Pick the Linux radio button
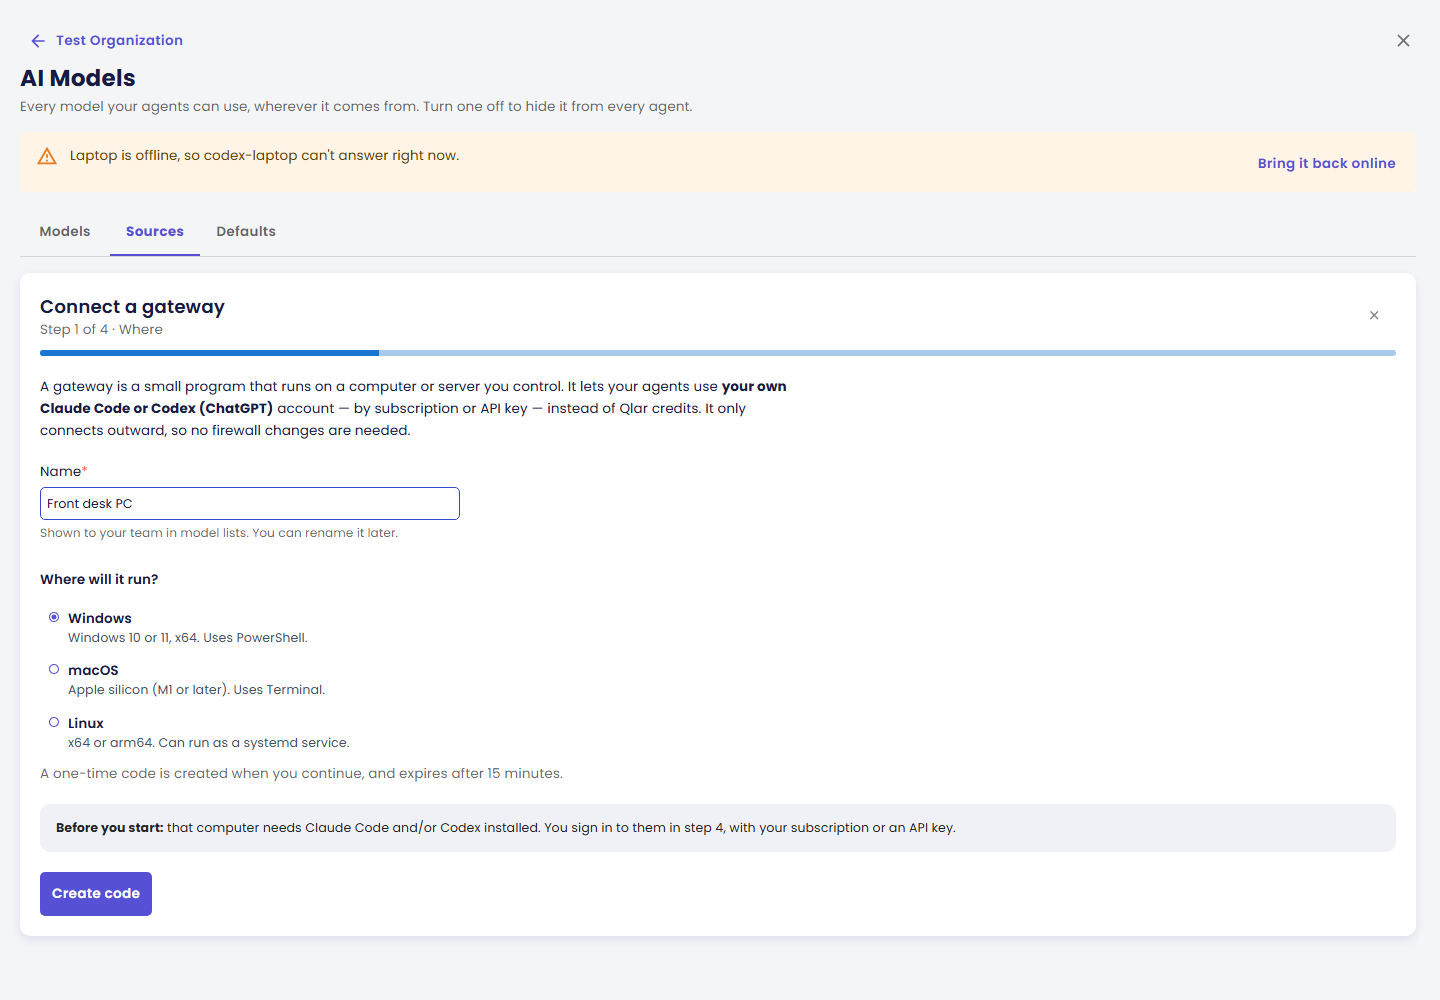Screen dimensions: 1440x1000 coord(54,722)
